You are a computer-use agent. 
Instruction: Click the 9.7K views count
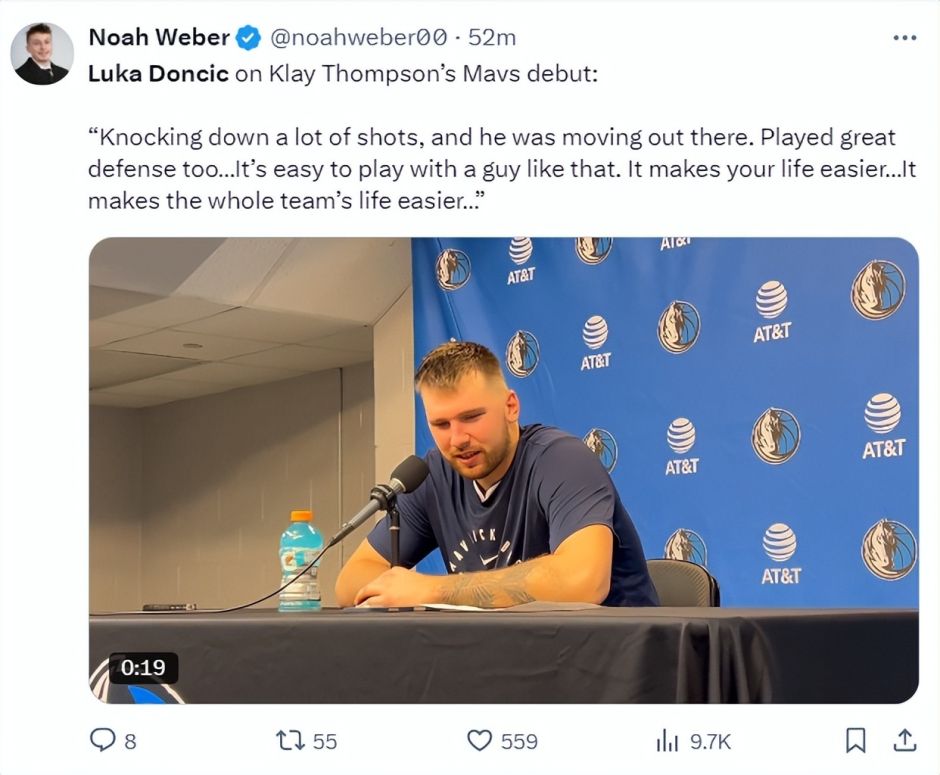click(x=711, y=741)
